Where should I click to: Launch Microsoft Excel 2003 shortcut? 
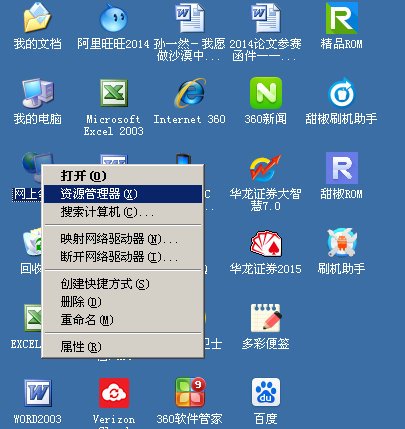114,93
